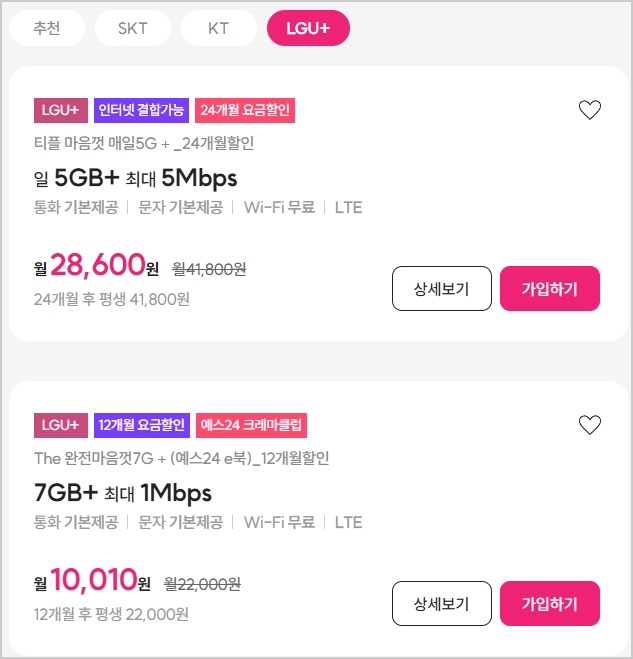The image size is (633, 659).
Task: Click the LGU+ badge on second plan
Action: point(61,425)
